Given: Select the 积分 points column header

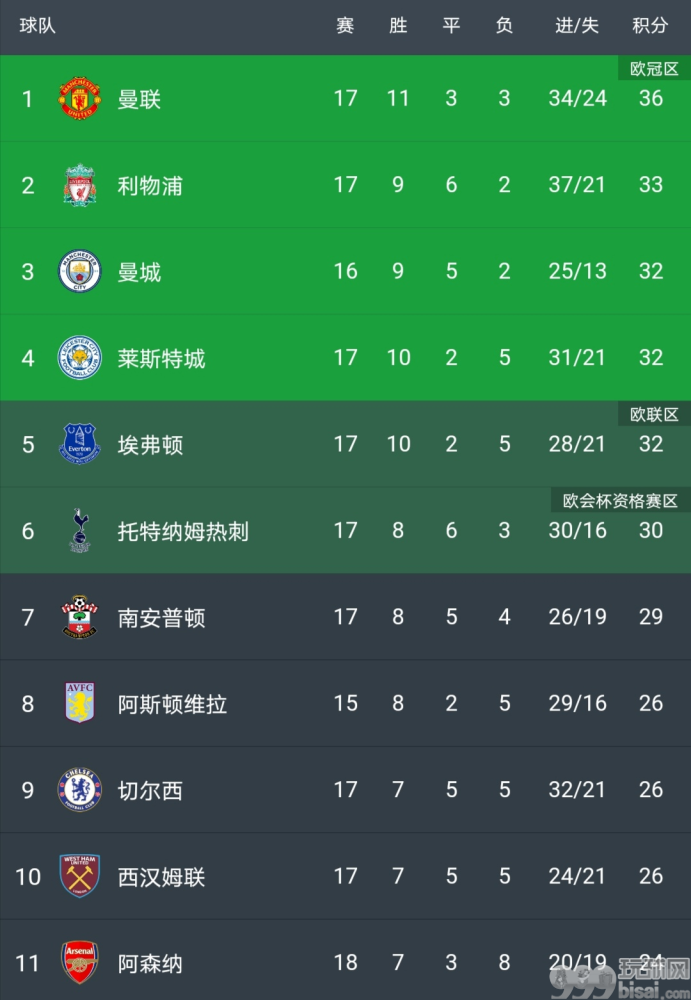Looking at the screenshot, I should (x=650, y=26).
